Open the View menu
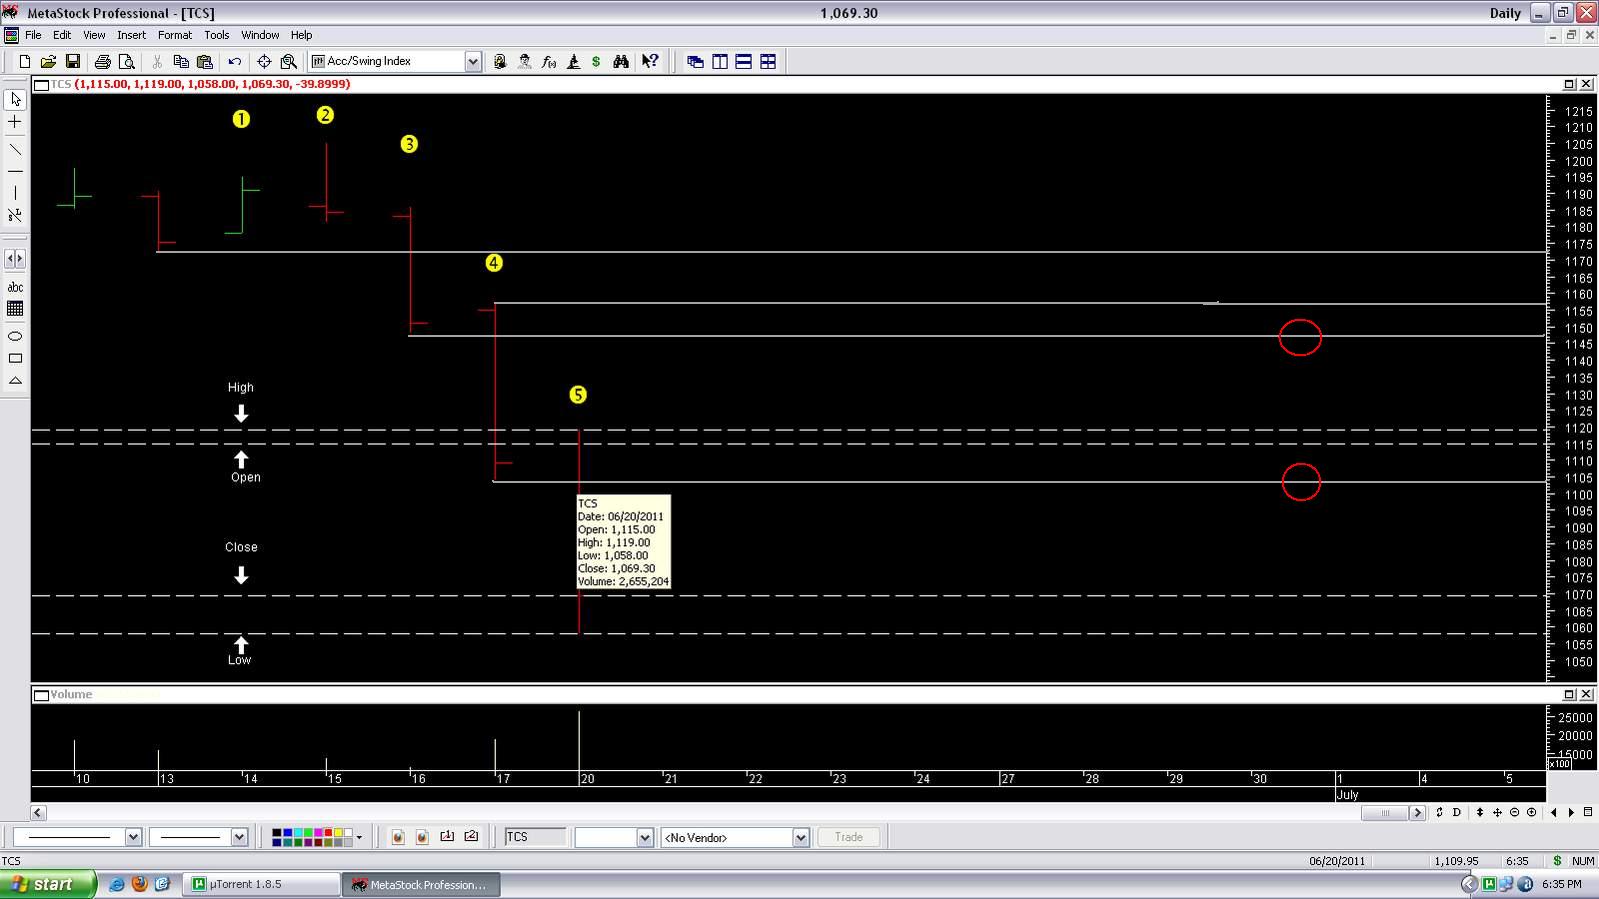The height and width of the screenshot is (899, 1599). point(94,35)
